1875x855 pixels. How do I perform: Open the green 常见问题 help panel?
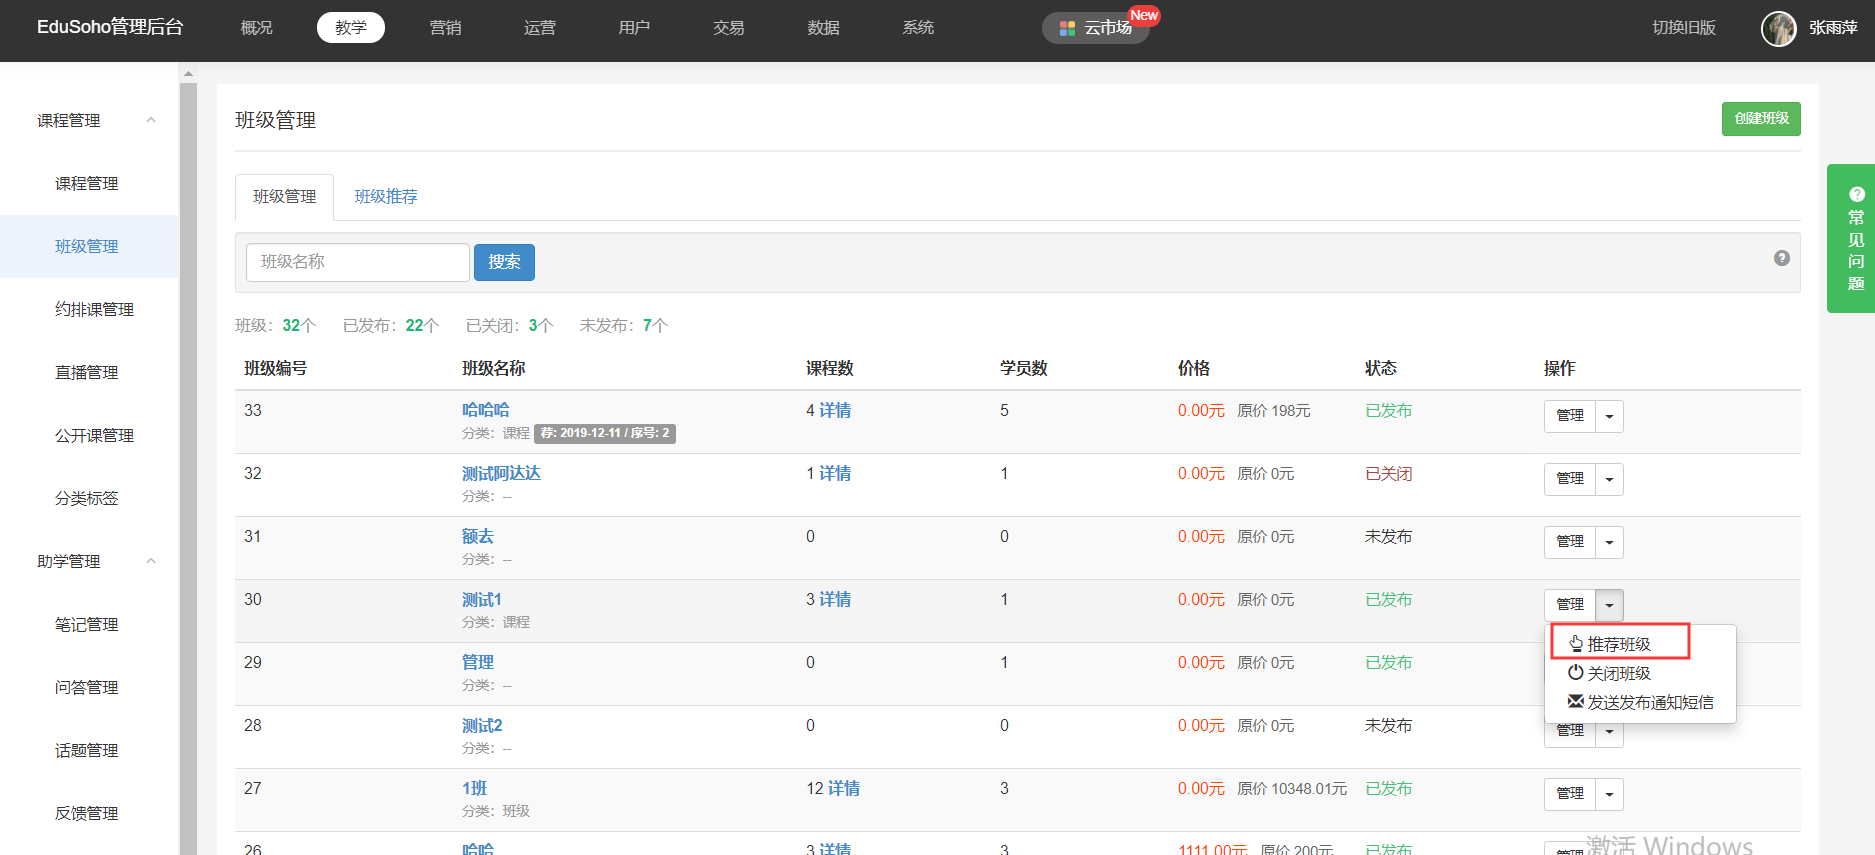pos(1853,239)
